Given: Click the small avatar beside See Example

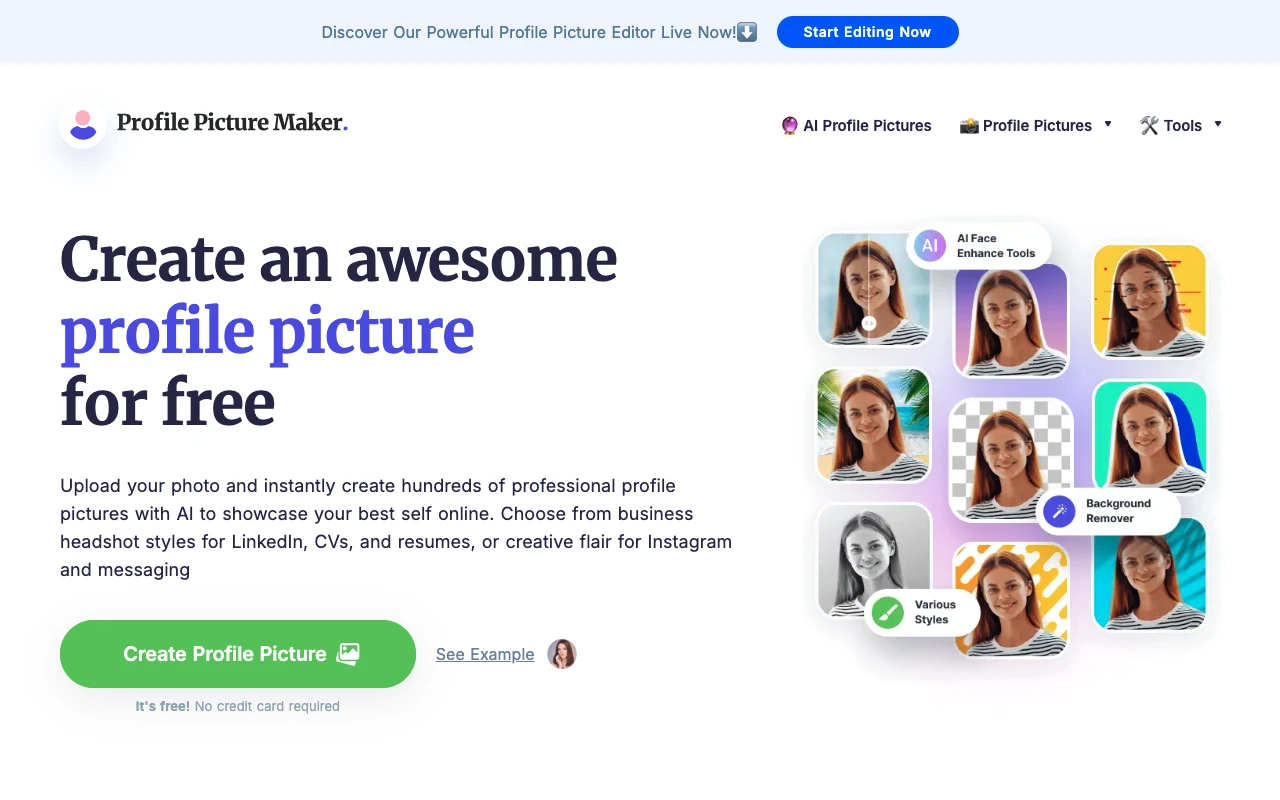Looking at the screenshot, I should tap(562, 654).
